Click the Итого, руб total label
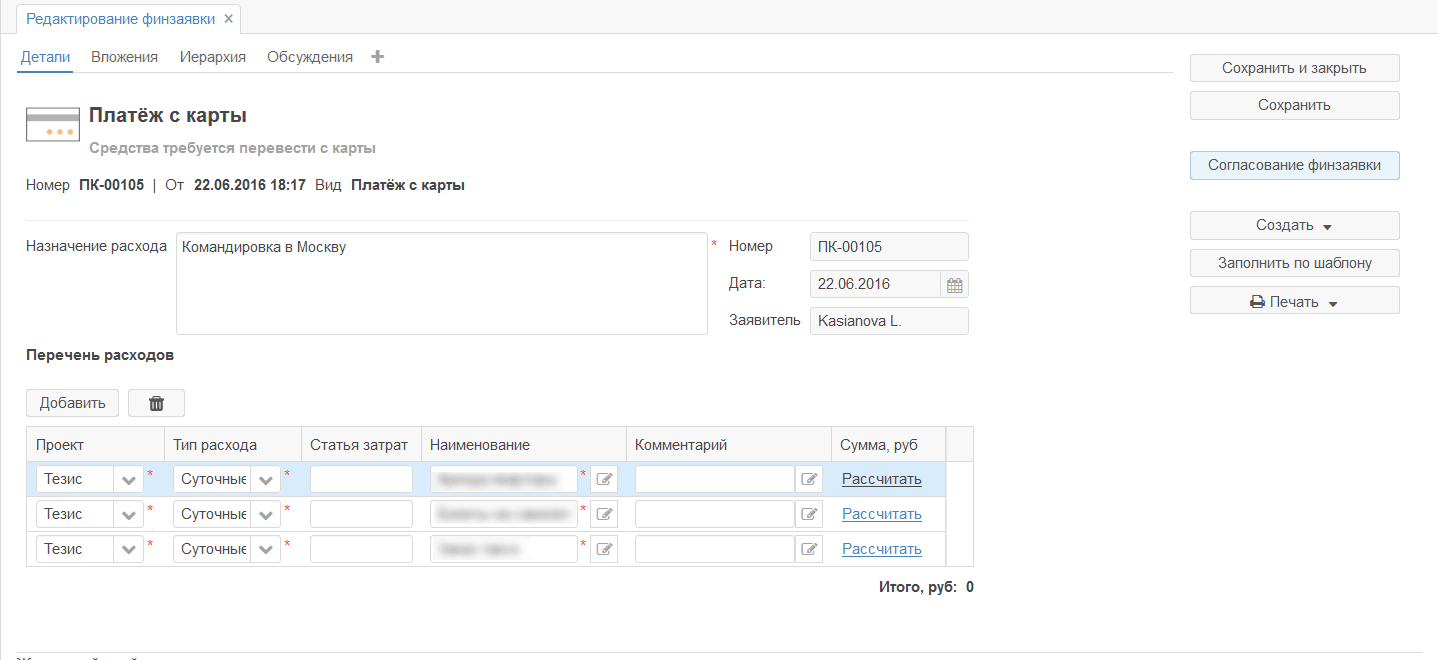The image size is (1438, 660). pos(918,587)
